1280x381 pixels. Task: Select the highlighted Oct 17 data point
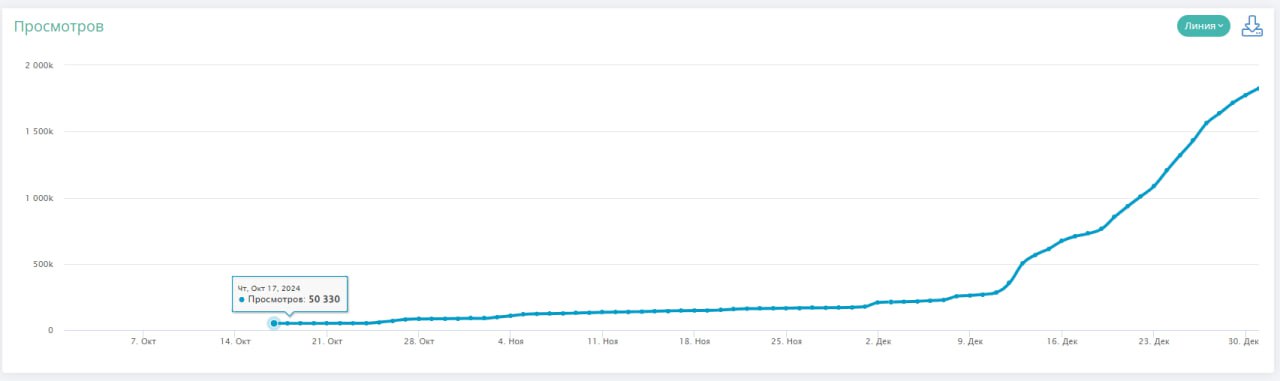click(x=274, y=323)
